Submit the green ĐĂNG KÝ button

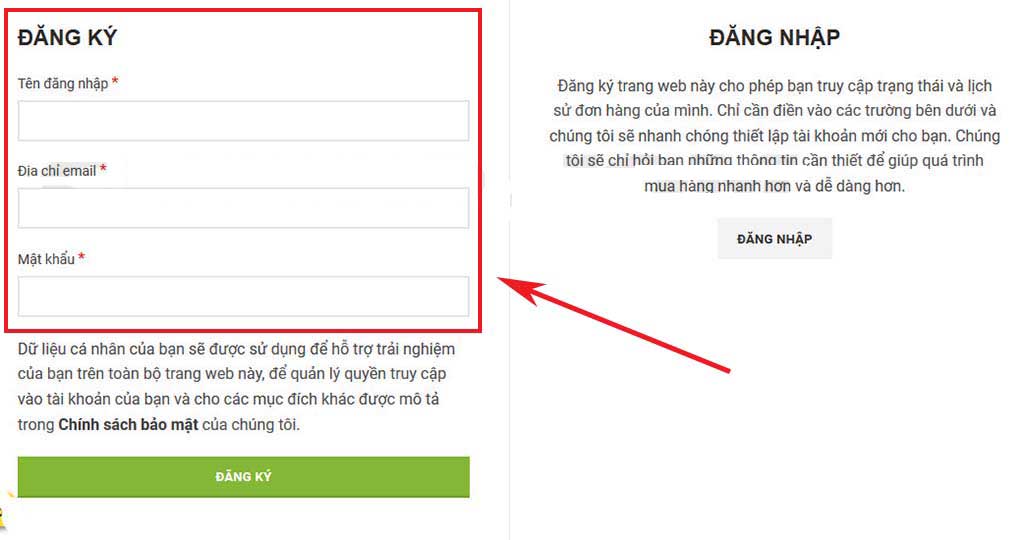[243, 477]
